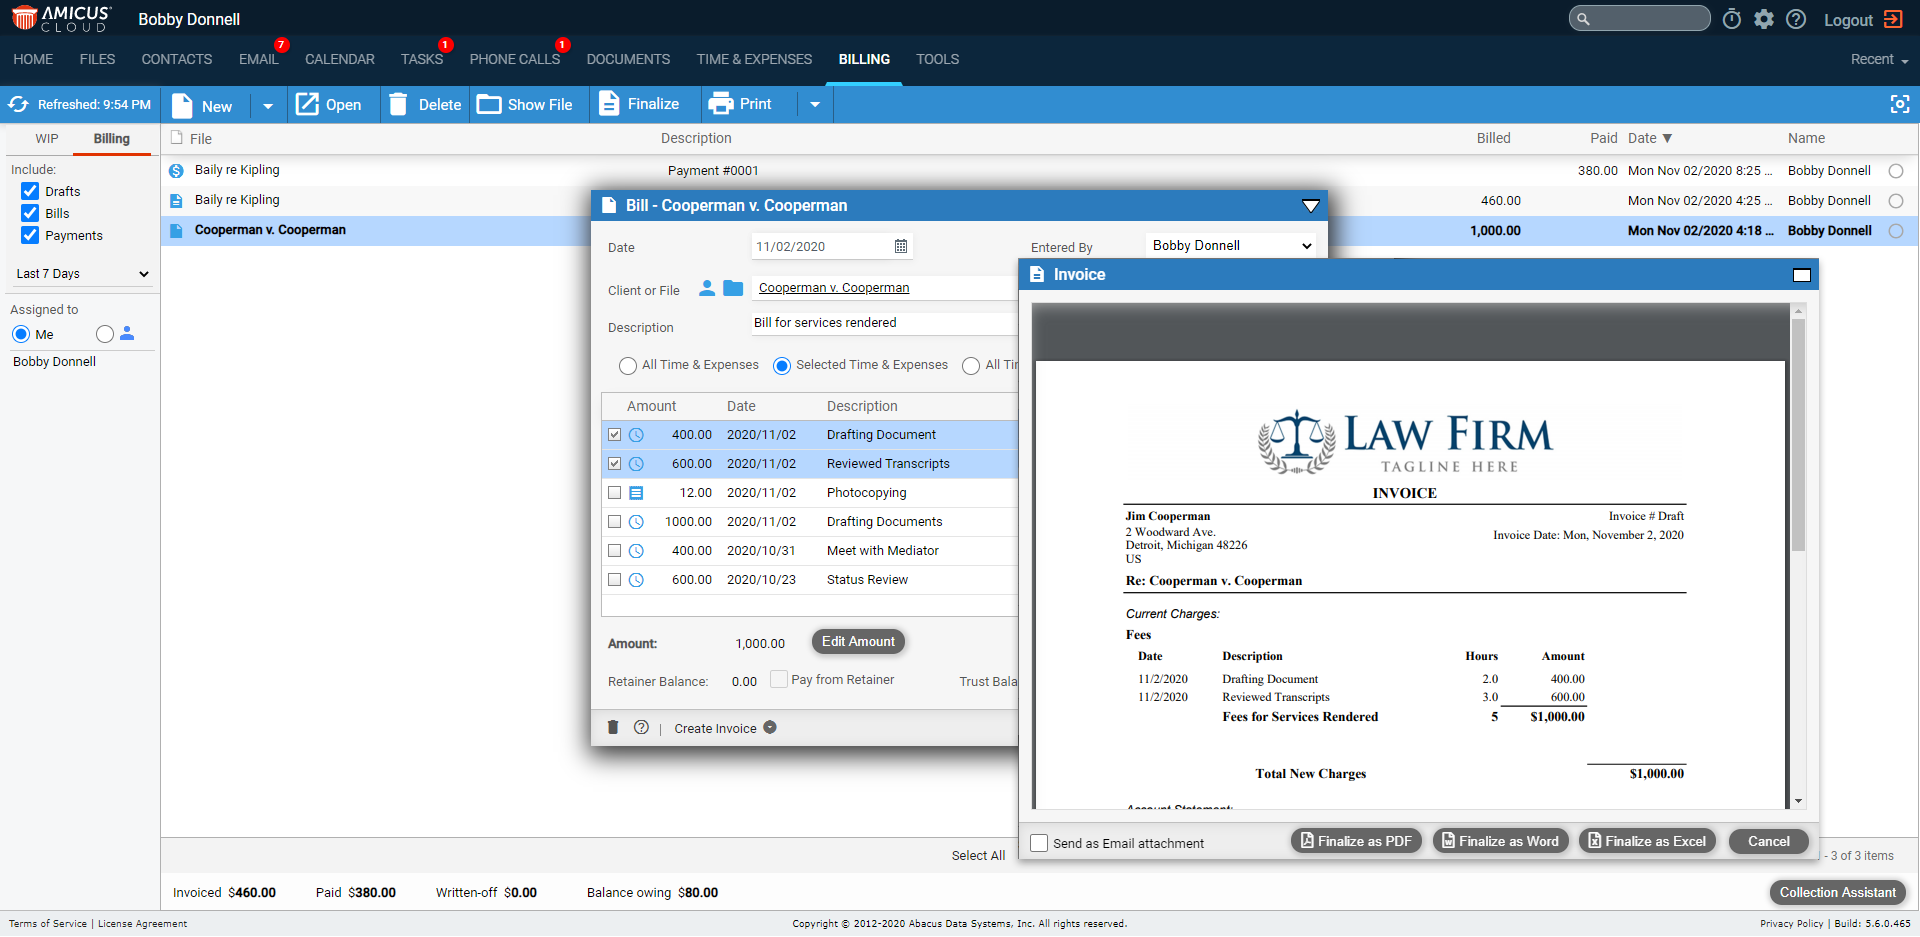Expand the New button dropdown arrow
Viewport: 1920px width, 937px height.
268,105
